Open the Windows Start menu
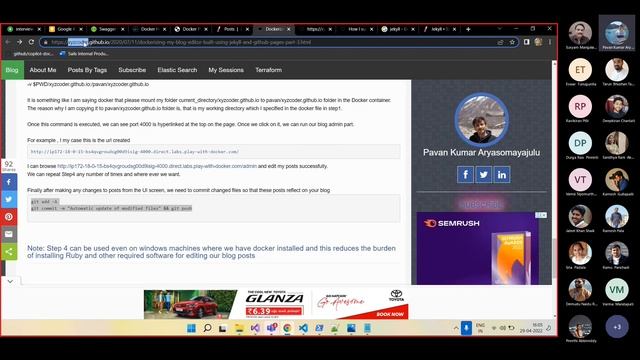The width and height of the screenshot is (640, 360). point(191,328)
